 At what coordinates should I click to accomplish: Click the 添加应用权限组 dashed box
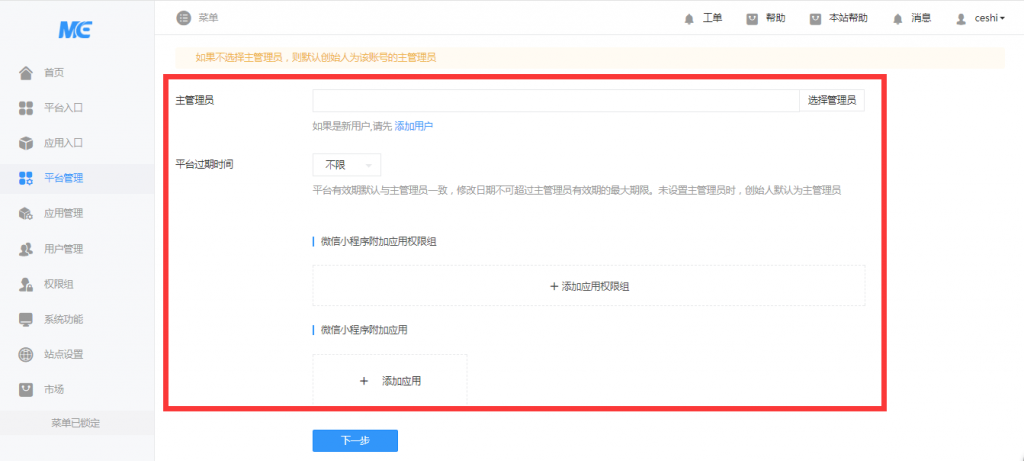click(x=588, y=286)
